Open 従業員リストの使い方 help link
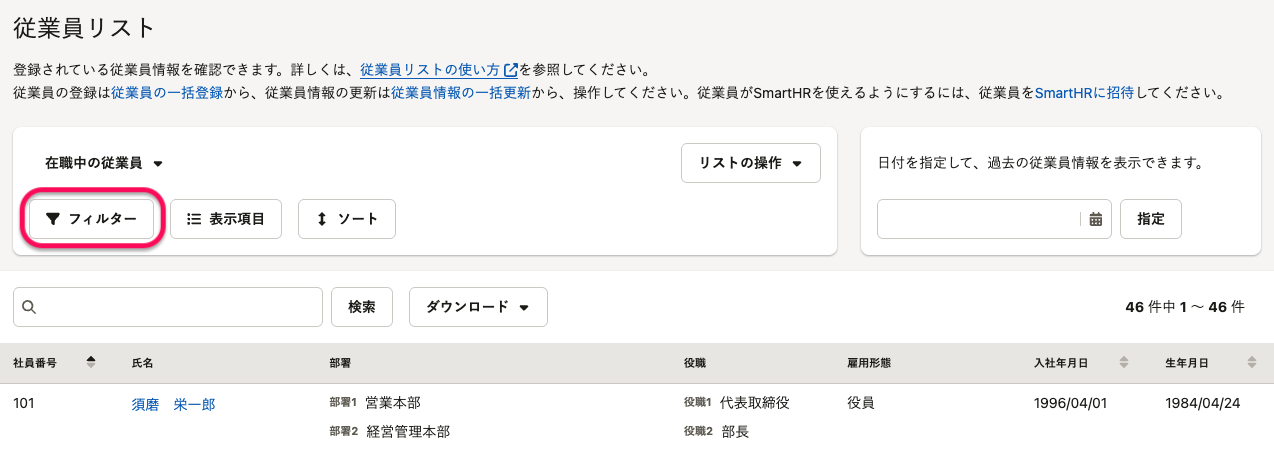1274x449 pixels. [x=438, y=70]
